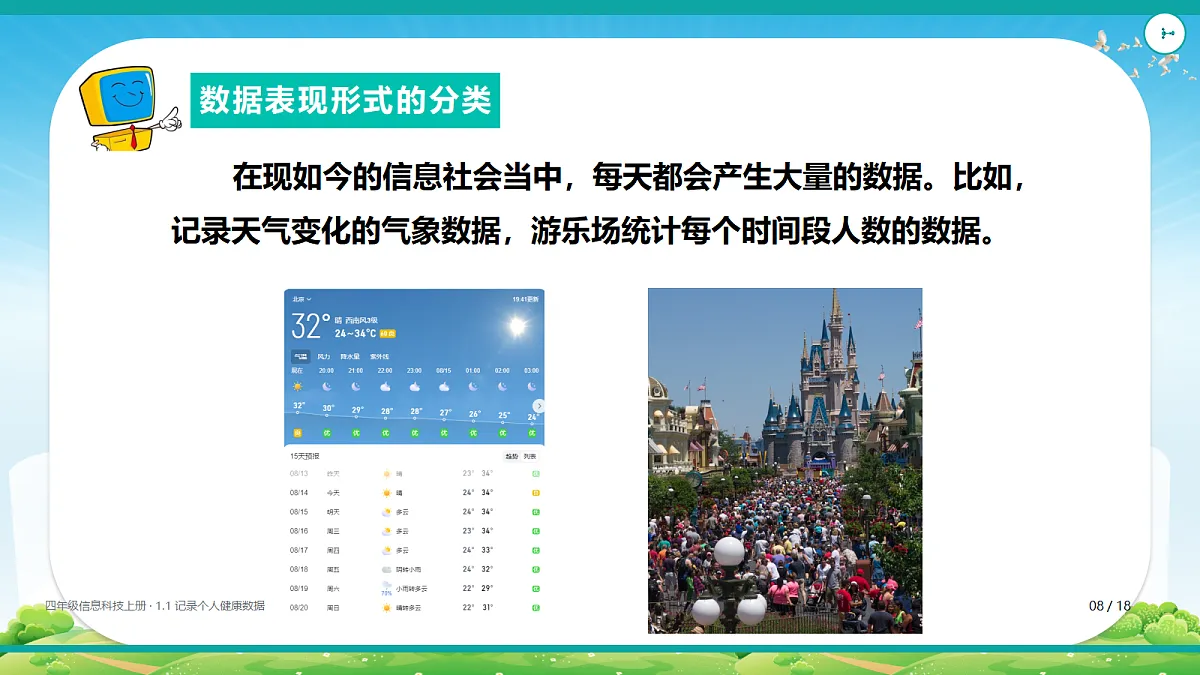Click the right arrow on hourly forecast
Screen dimensions: 1200x675
point(539,406)
